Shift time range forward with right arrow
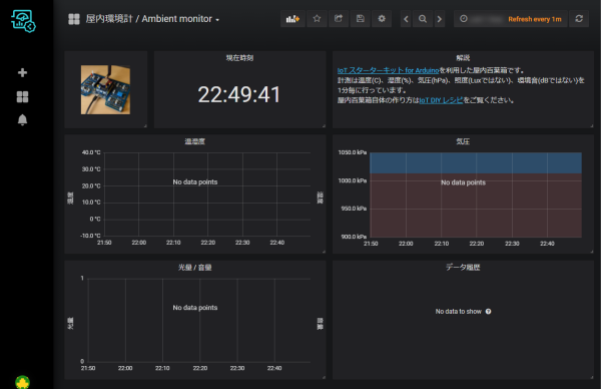 [440, 19]
